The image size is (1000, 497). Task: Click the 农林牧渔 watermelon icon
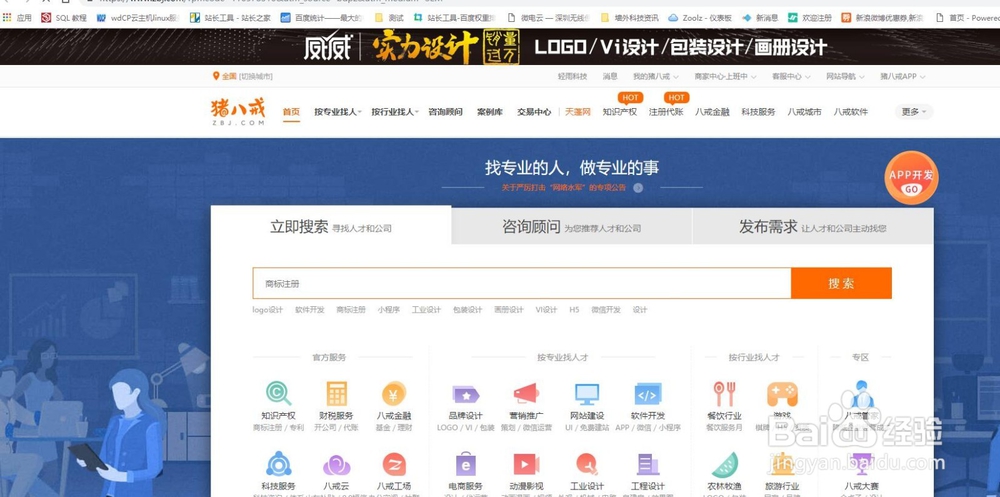(x=724, y=464)
